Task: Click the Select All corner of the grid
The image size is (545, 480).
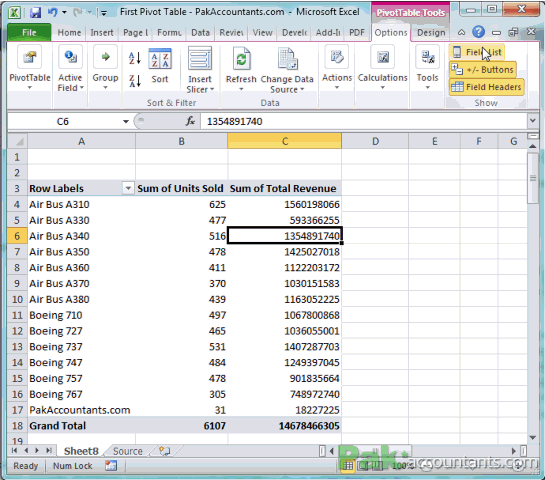Action: click(17, 141)
